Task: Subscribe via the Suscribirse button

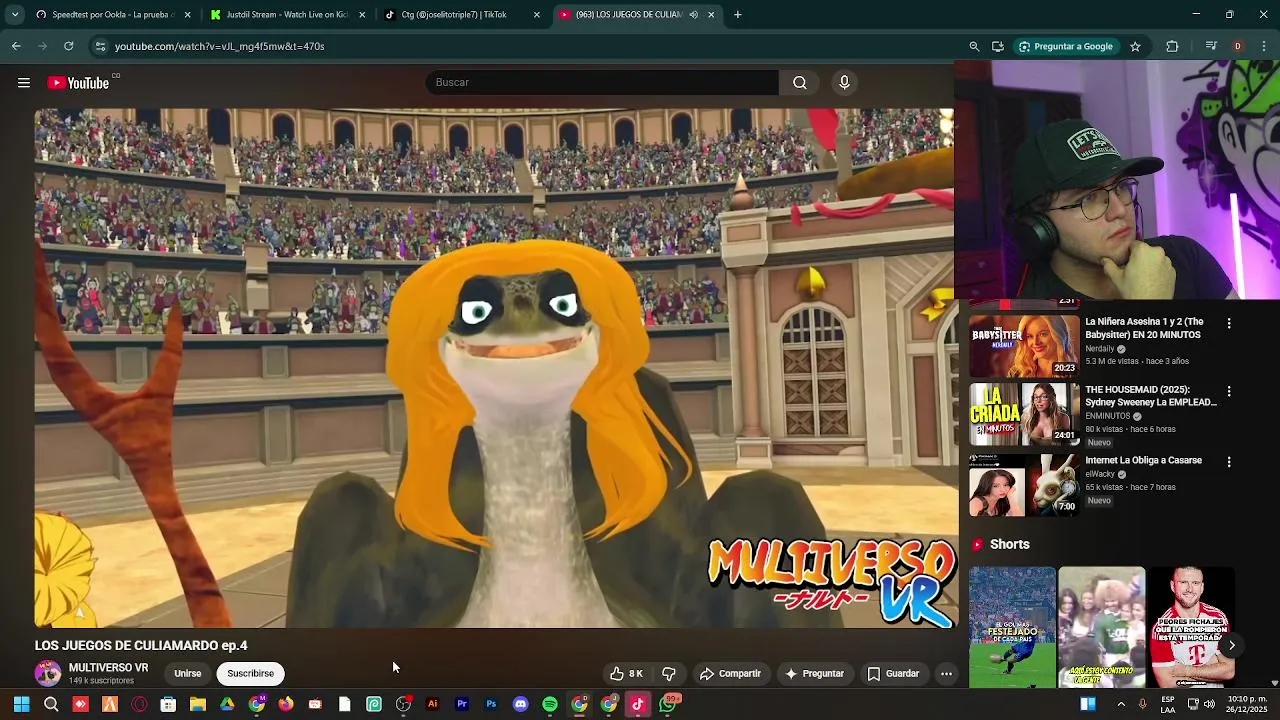Action: 250,674
